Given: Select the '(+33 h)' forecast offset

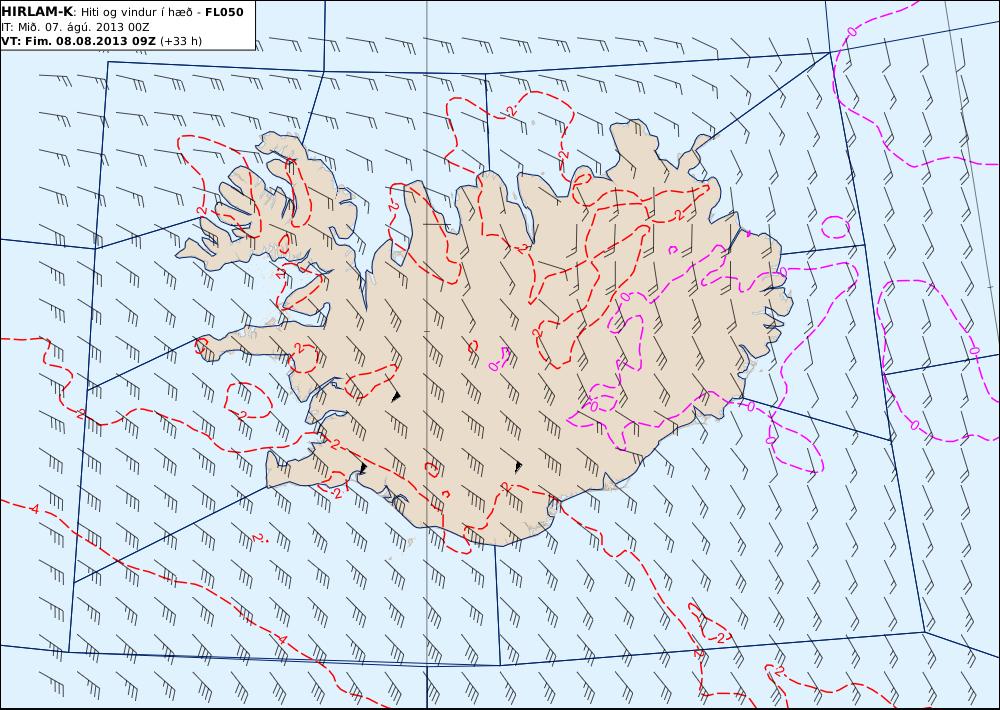Looking at the screenshot, I should point(180,41).
